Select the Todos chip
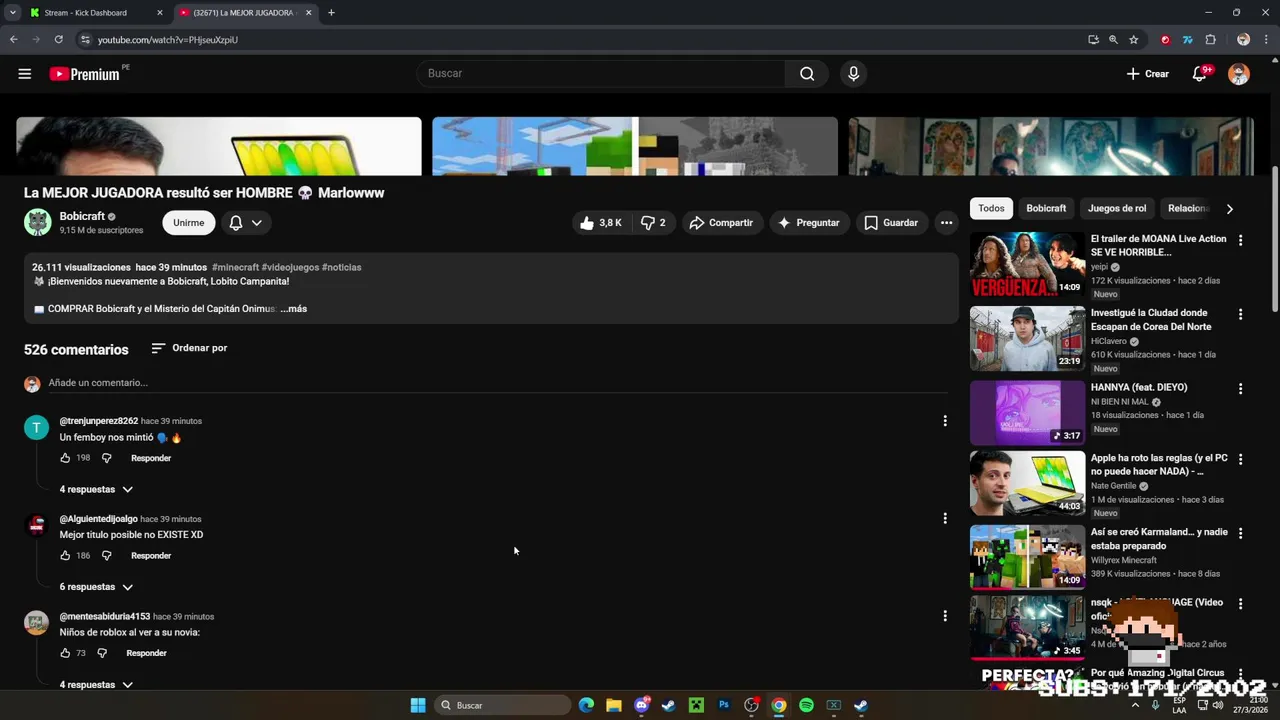Image resolution: width=1280 pixels, height=720 pixels. click(991, 208)
